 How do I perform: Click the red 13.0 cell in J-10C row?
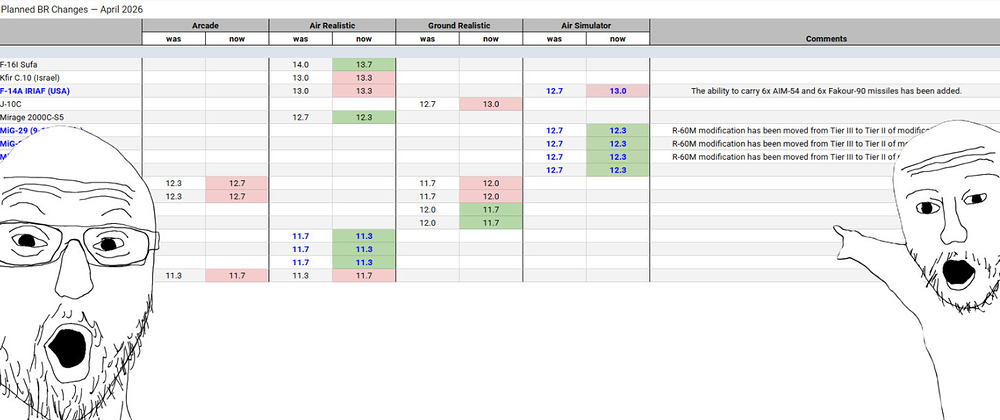491,104
